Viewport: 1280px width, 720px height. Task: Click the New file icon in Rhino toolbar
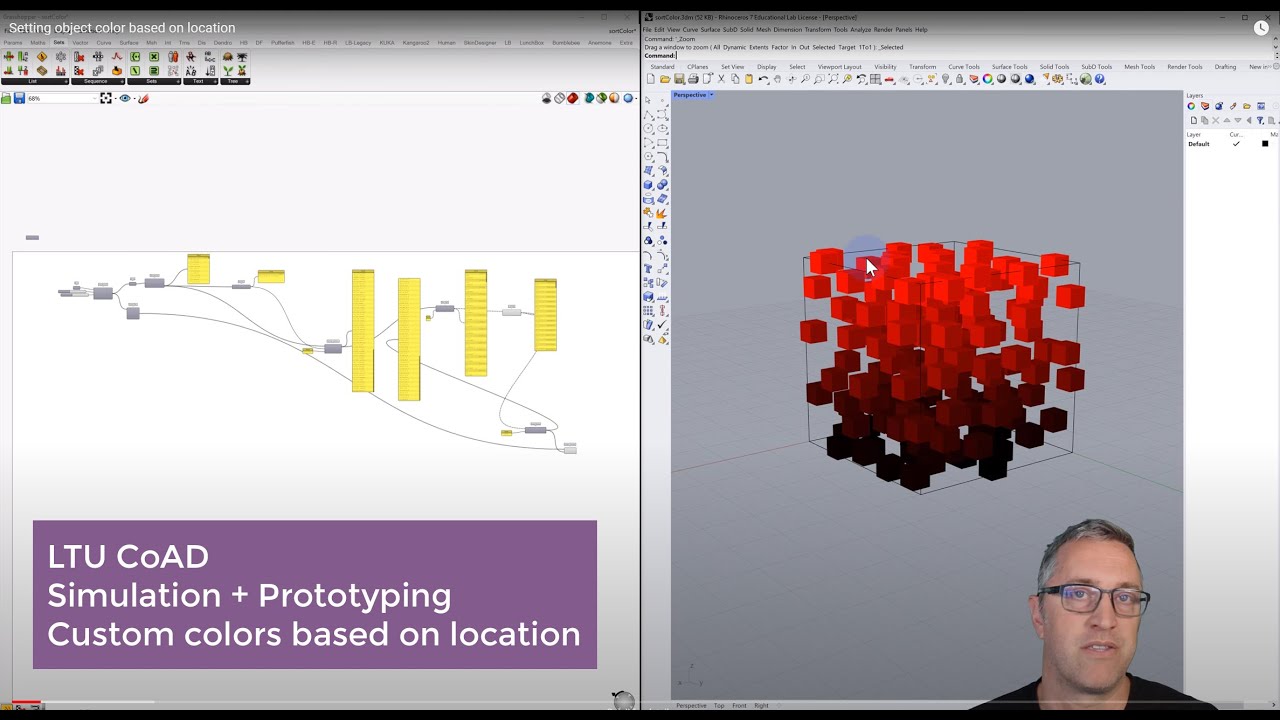pyautogui.click(x=650, y=79)
